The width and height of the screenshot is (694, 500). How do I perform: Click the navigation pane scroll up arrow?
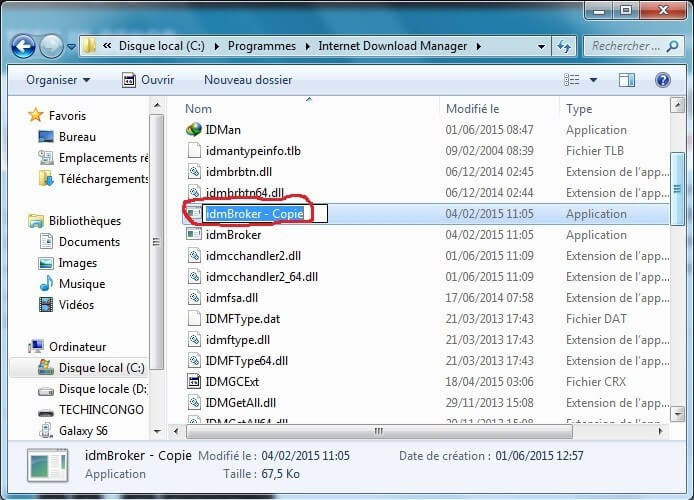coord(157,105)
